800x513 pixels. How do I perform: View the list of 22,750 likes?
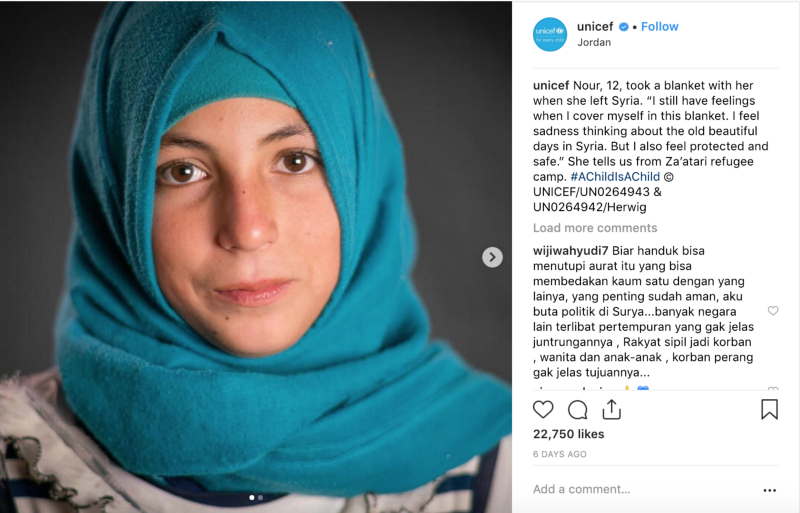568,434
